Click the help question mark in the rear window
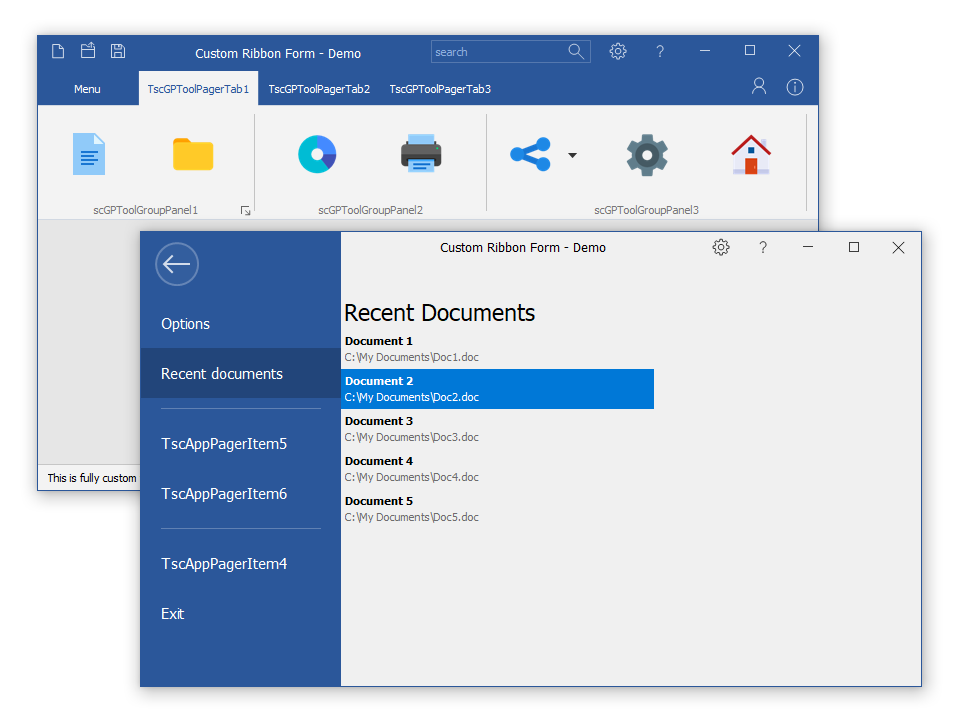The height and width of the screenshot is (722, 965). point(660,52)
